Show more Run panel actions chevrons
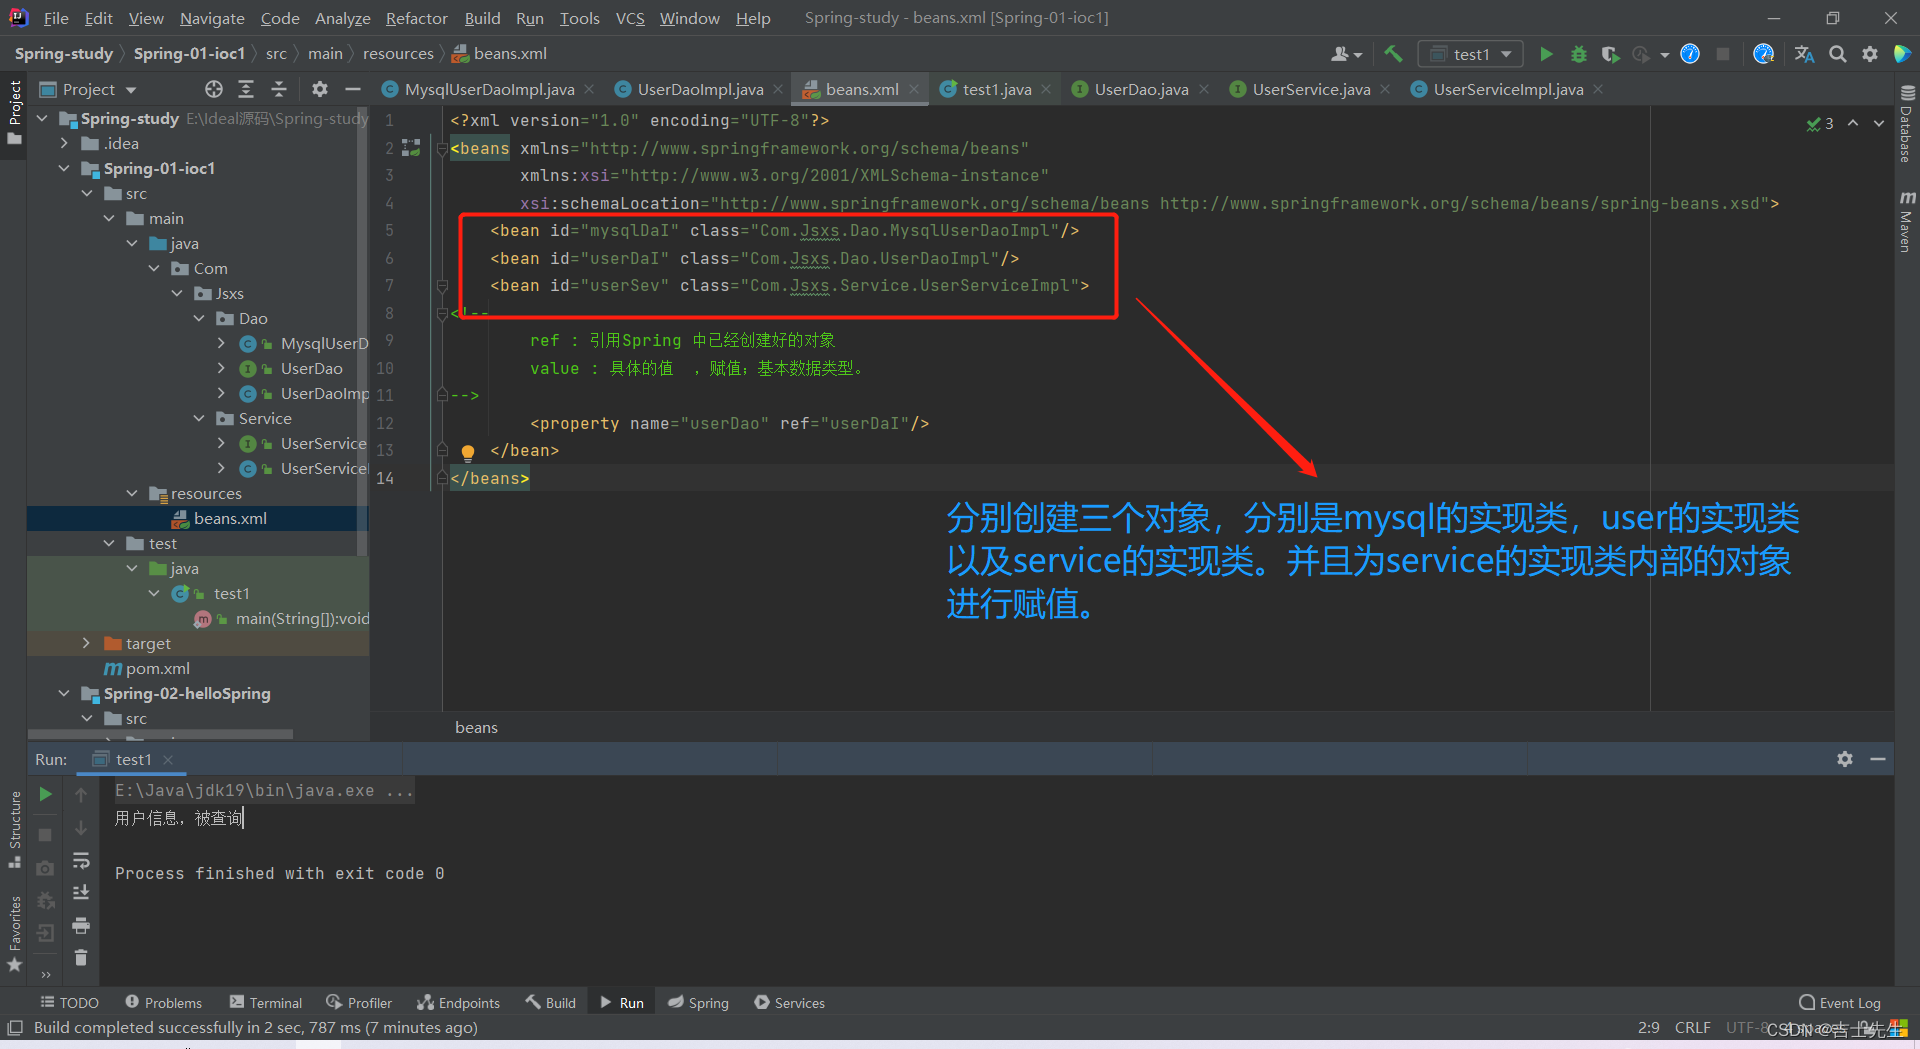 (x=46, y=974)
